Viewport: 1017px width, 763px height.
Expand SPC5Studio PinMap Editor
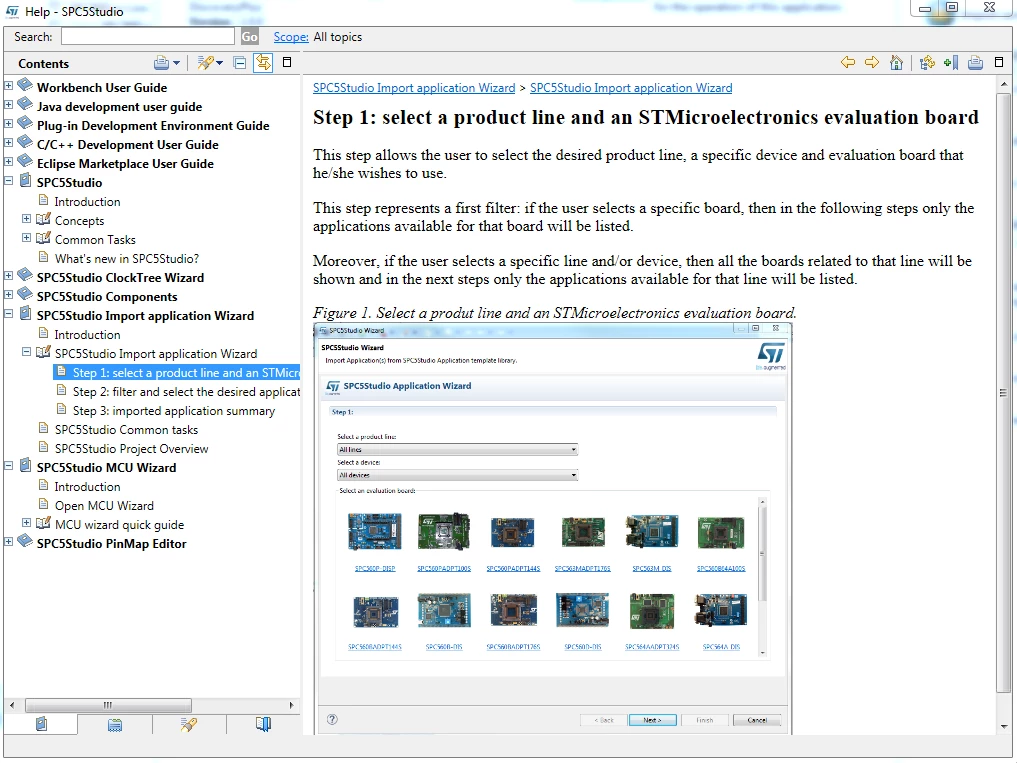pyautogui.click(x=8, y=541)
